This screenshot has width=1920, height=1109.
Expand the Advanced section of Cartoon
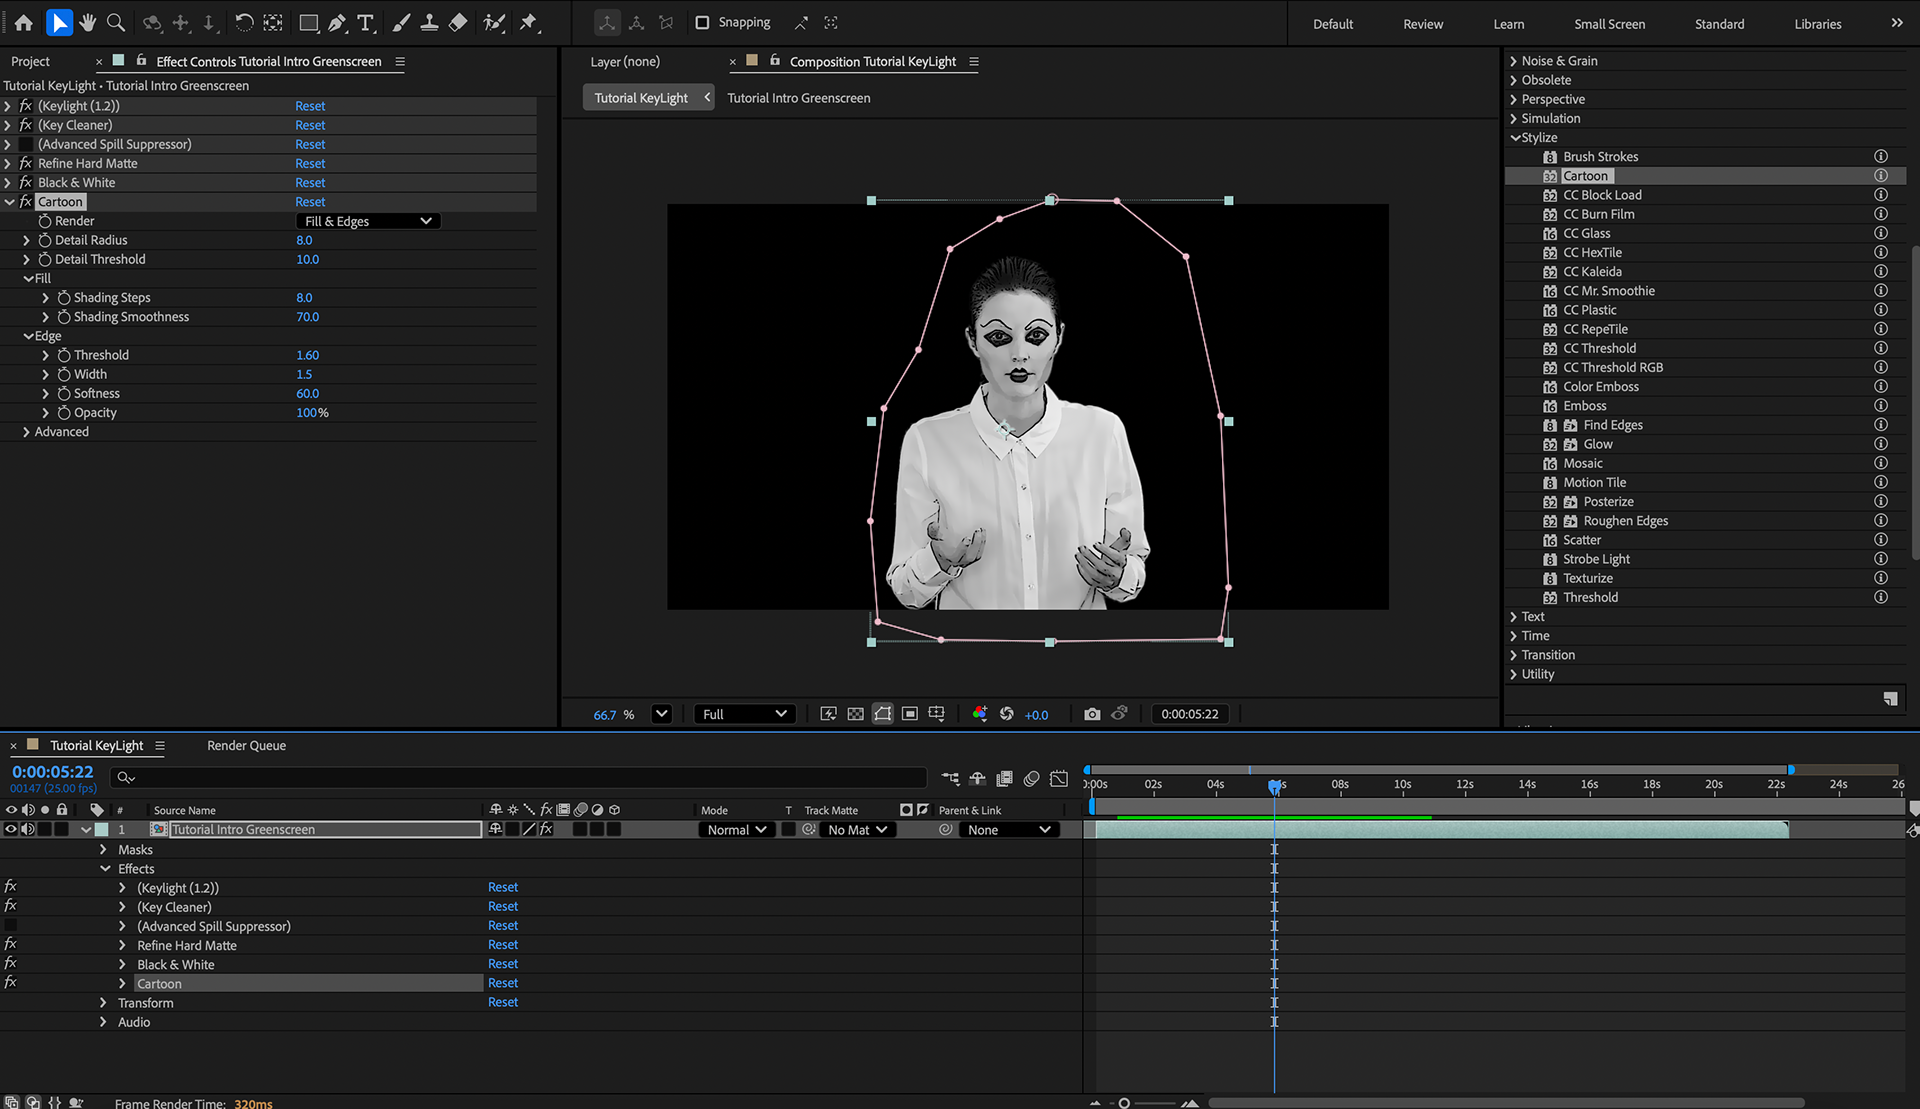tap(26, 432)
